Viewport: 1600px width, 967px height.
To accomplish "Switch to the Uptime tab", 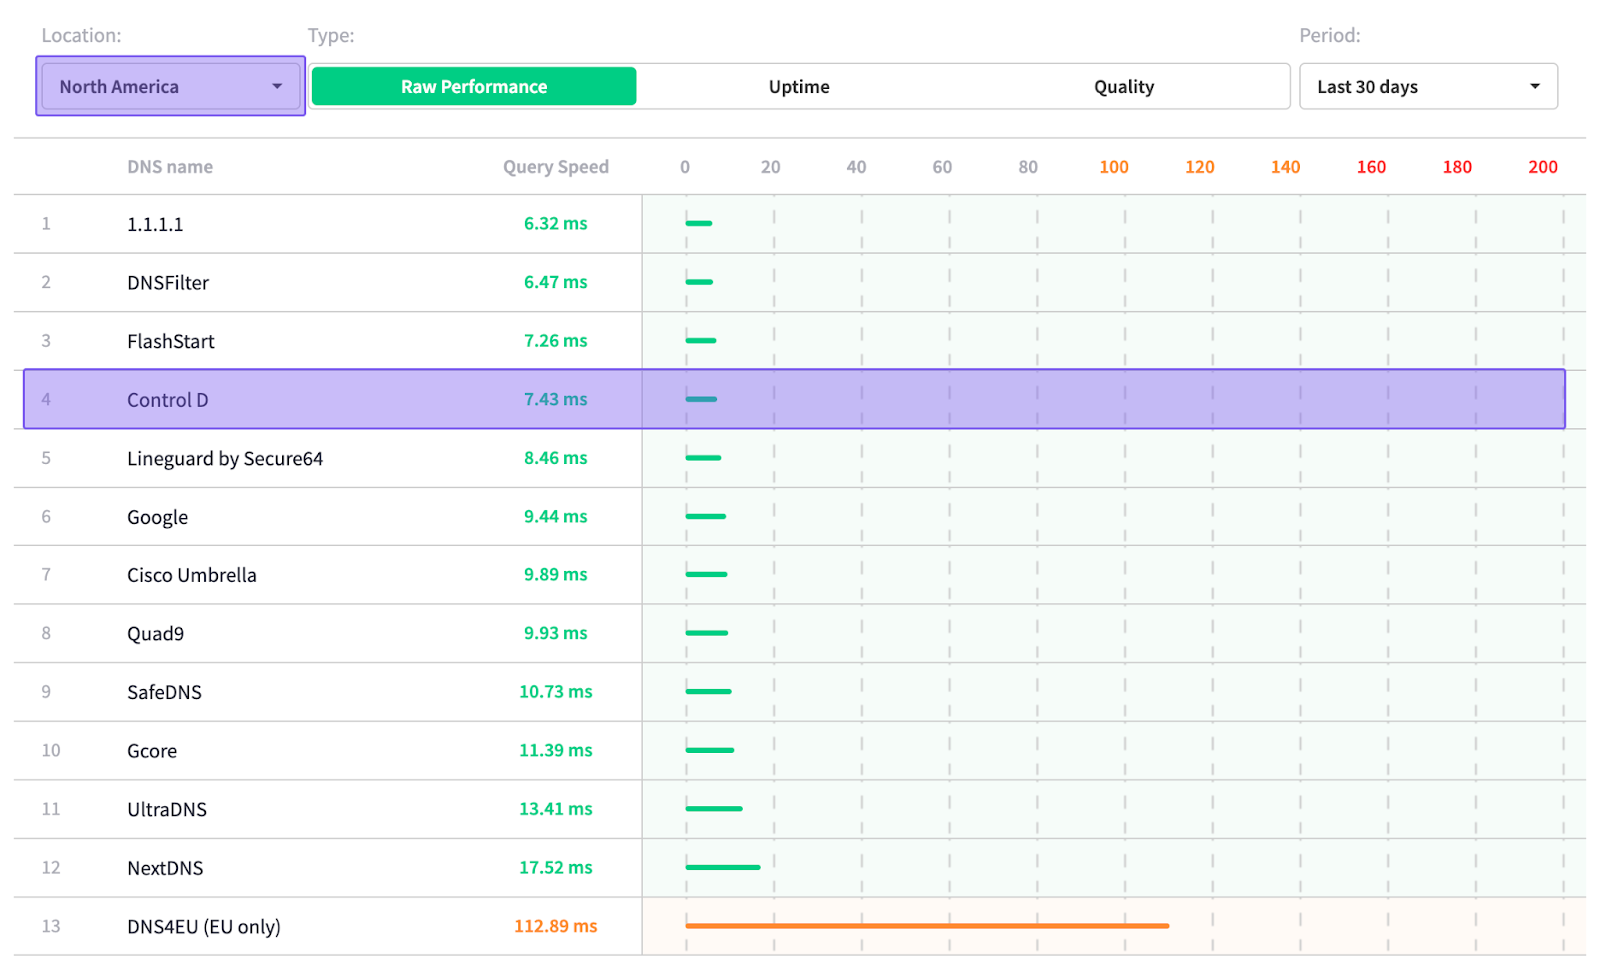I will click(x=798, y=87).
